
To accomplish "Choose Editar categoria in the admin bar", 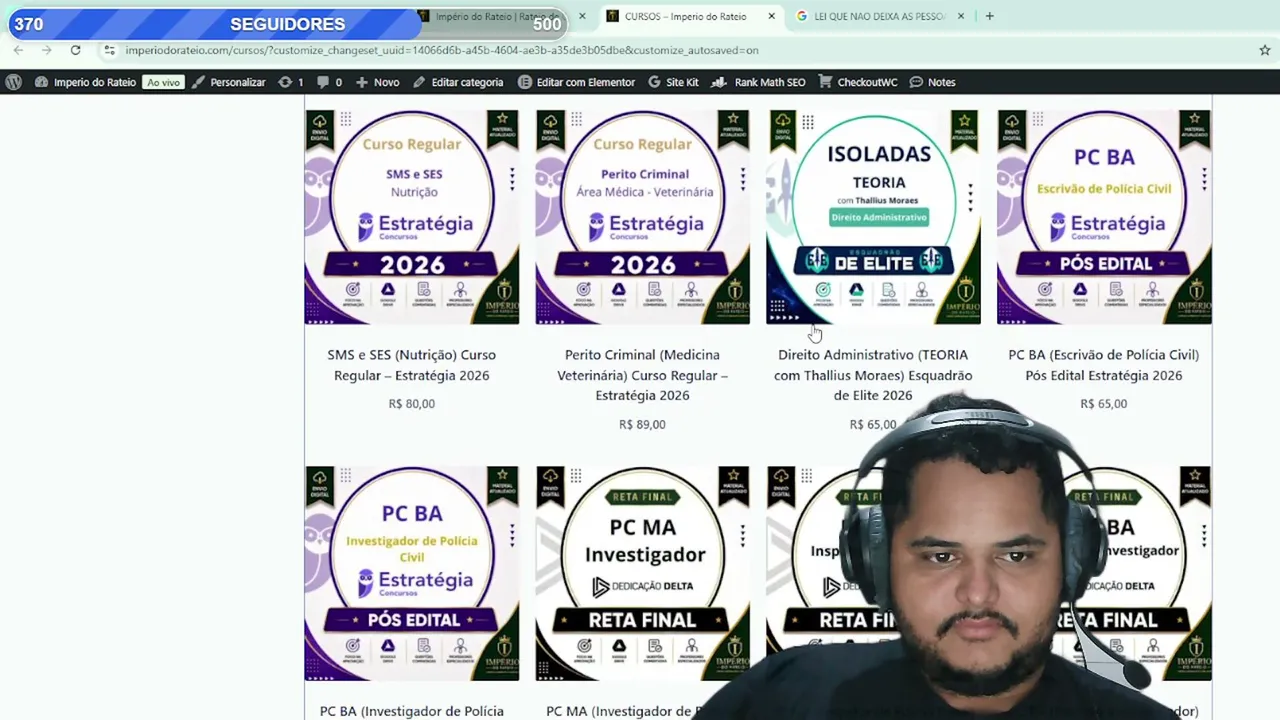I will [458, 82].
